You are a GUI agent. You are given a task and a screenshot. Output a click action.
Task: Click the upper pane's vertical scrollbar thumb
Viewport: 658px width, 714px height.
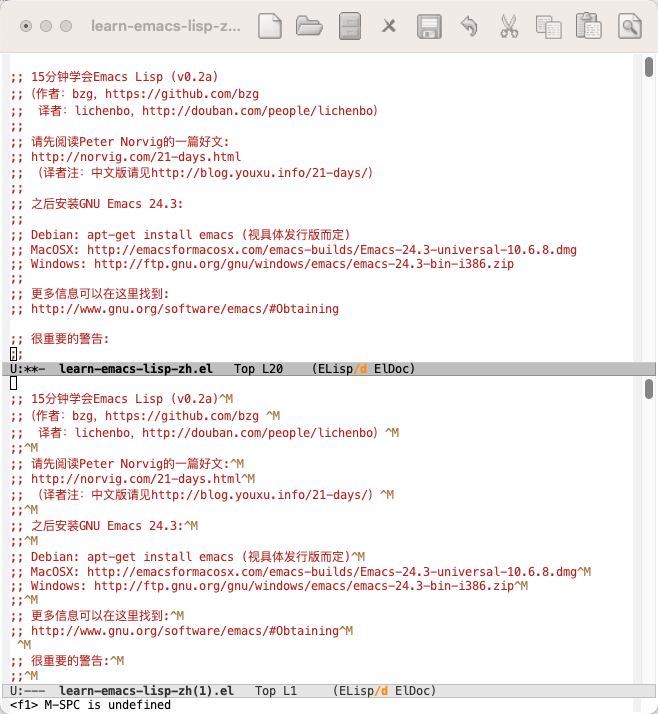(x=649, y=68)
